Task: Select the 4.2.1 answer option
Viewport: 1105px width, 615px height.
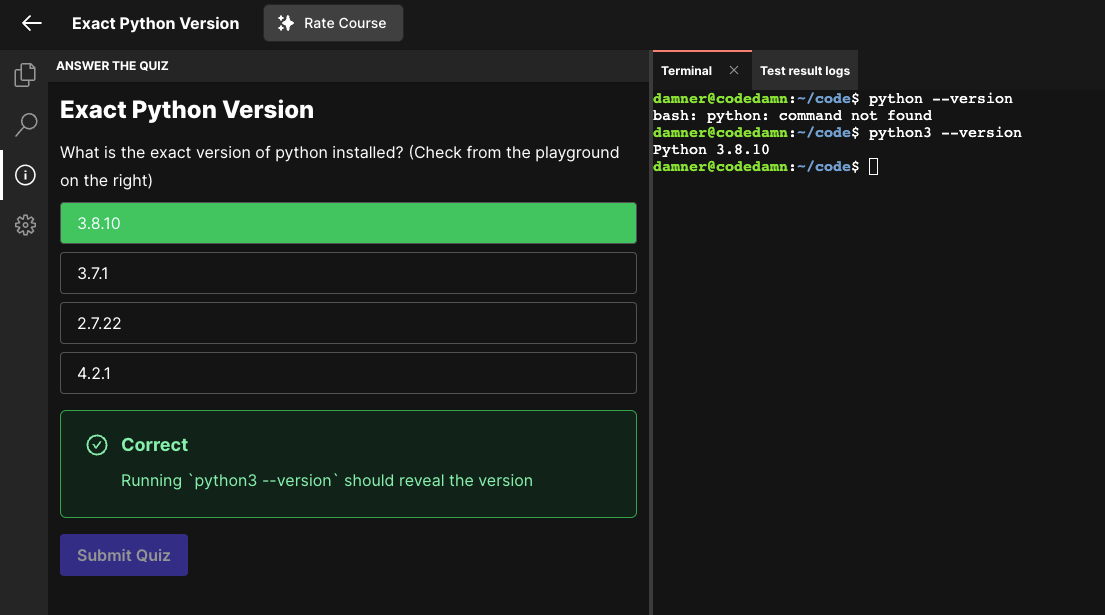Action: (348, 373)
